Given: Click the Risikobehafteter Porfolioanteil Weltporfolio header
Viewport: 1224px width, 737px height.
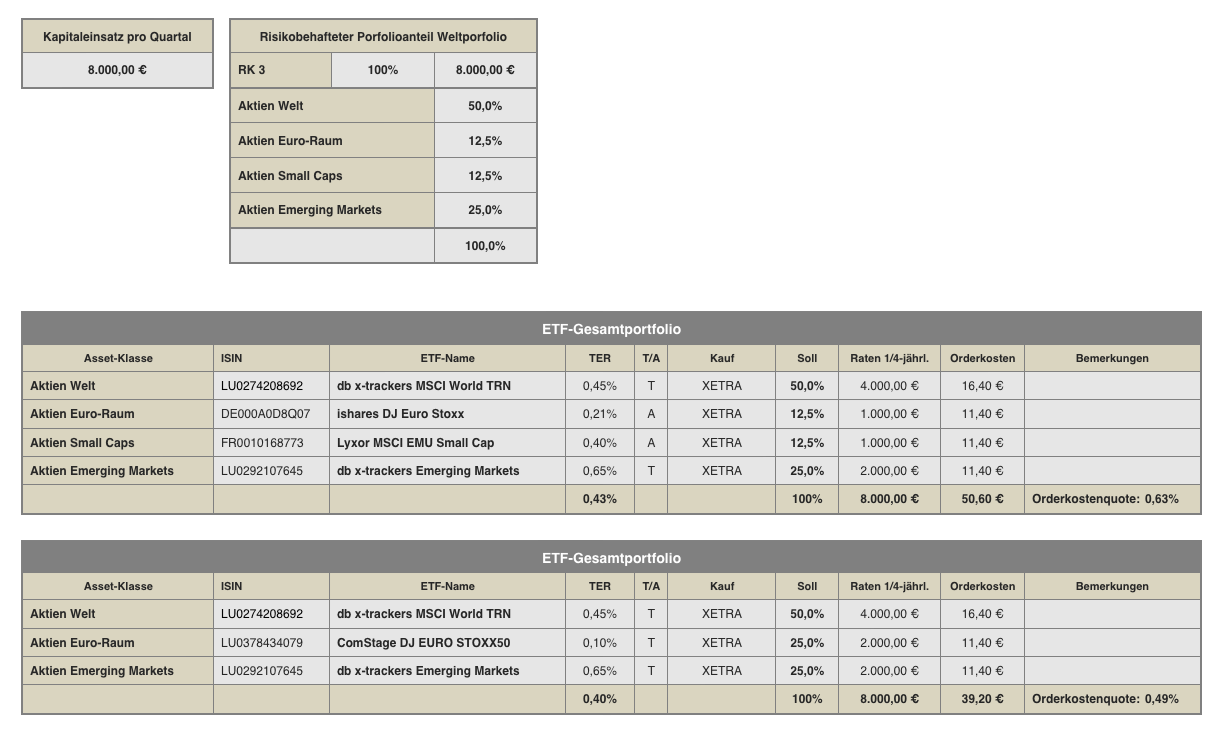Looking at the screenshot, I should (x=383, y=37).
